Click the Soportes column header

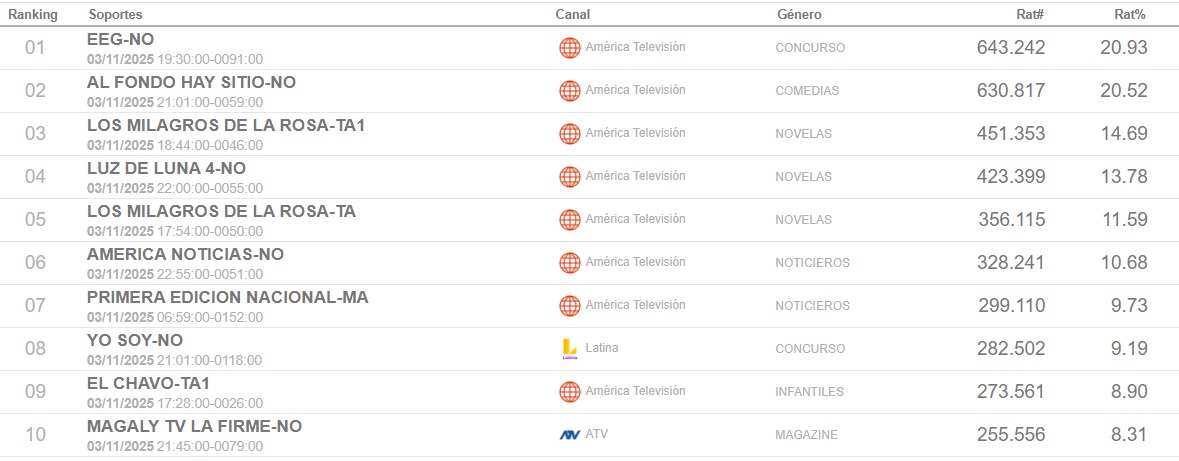pos(115,15)
